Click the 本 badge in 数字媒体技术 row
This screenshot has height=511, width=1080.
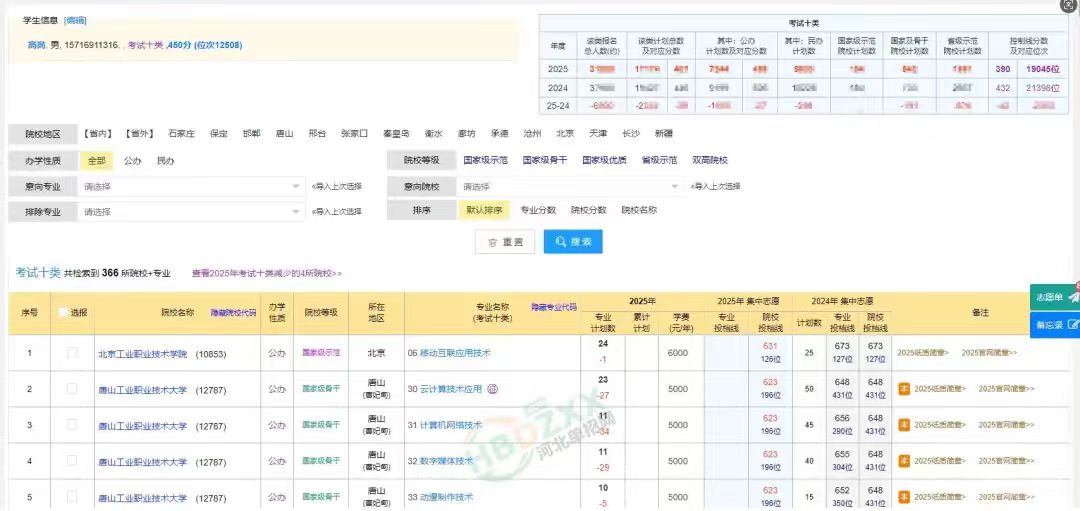pos(904,461)
